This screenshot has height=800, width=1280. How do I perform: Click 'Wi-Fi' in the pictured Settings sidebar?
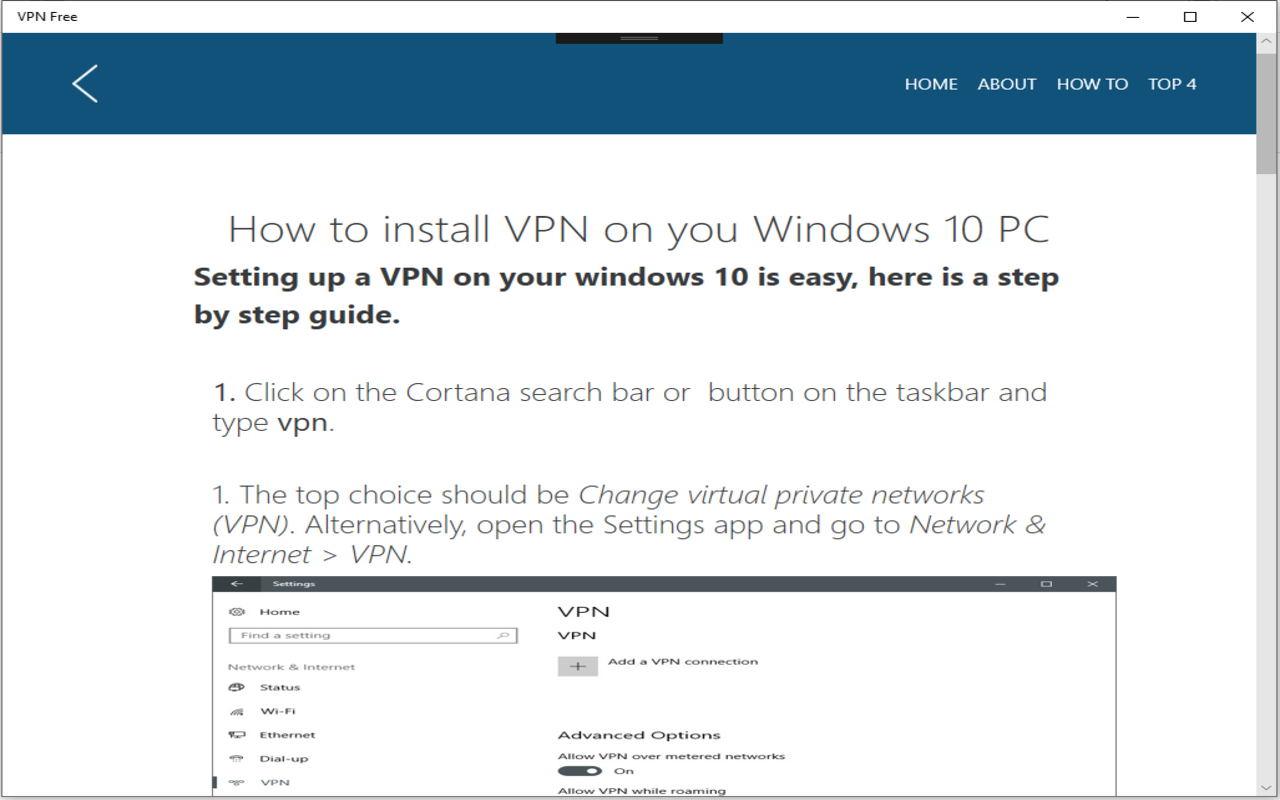click(277, 711)
